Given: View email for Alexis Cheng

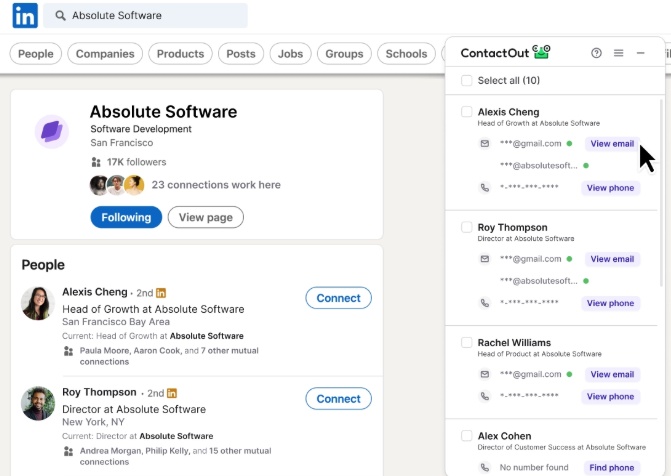Looking at the screenshot, I should (612, 144).
